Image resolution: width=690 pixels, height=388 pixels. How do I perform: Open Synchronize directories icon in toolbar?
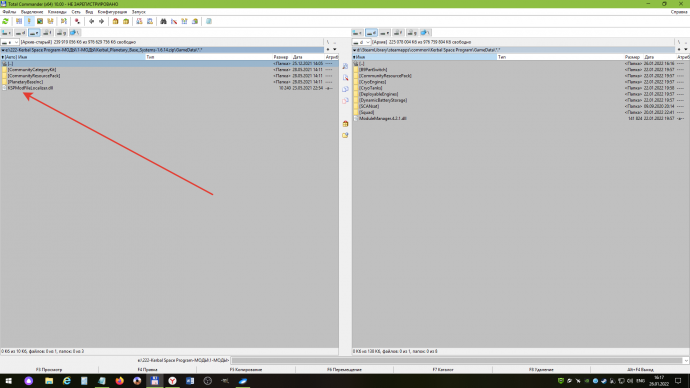[184, 21]
